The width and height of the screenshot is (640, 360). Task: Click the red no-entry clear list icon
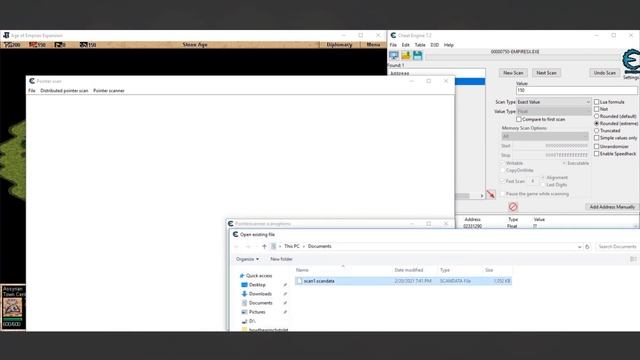click(x=513, y=207)
